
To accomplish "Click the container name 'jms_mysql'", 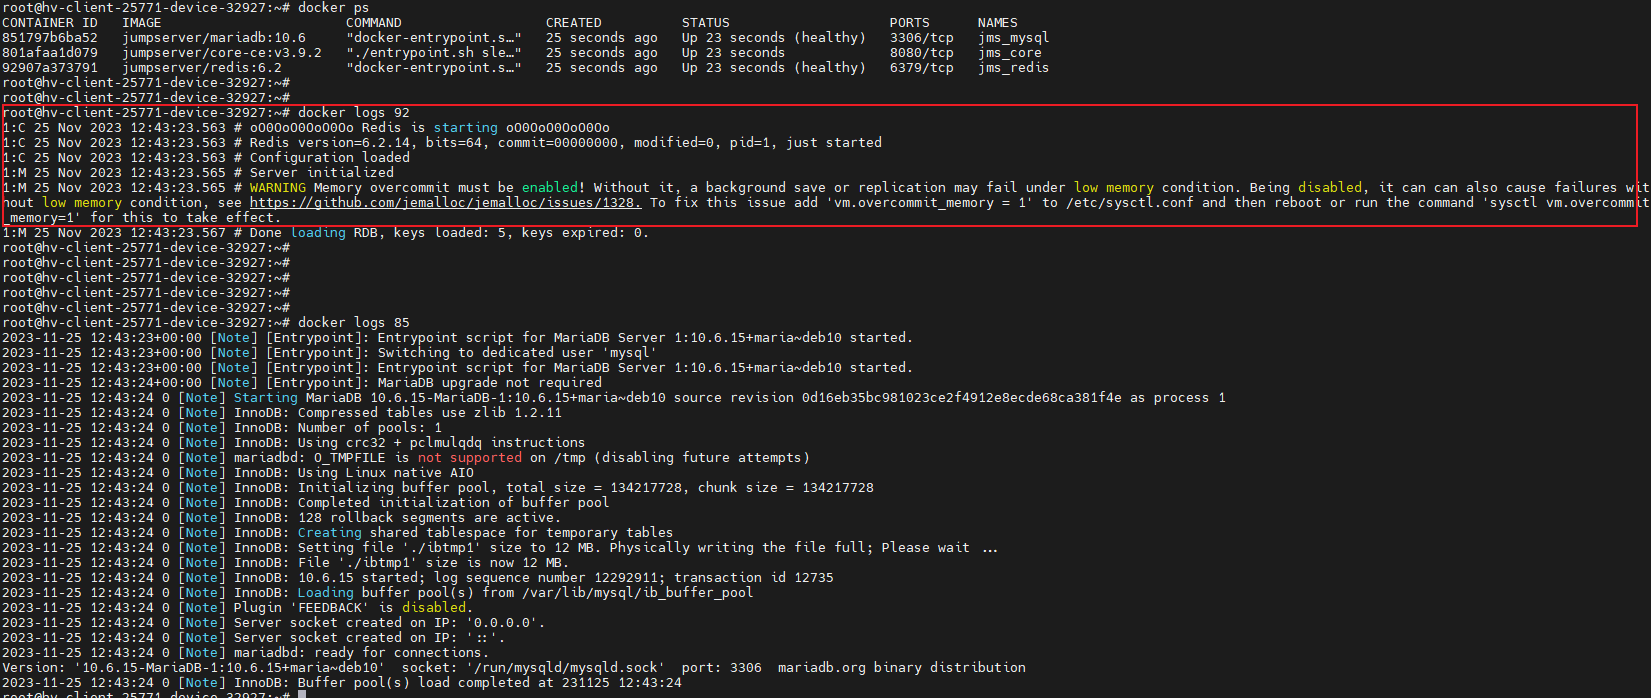I will [1014, 38].
